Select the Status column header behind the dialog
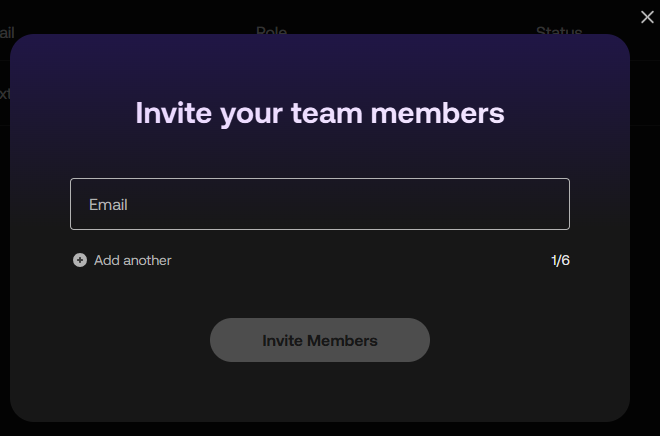The height and width of the screenshot is (436, 660). tap(558, 32)
